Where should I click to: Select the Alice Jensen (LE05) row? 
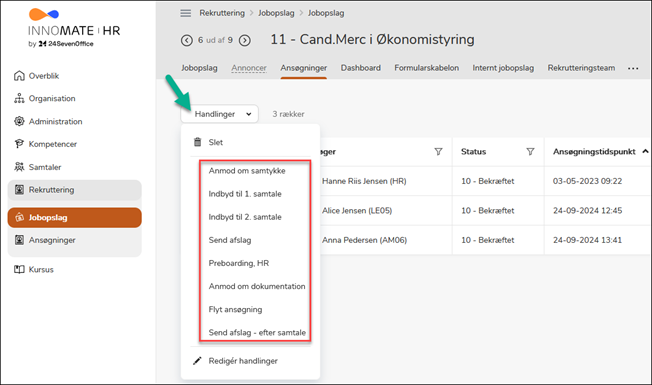(x=485, y=210)
